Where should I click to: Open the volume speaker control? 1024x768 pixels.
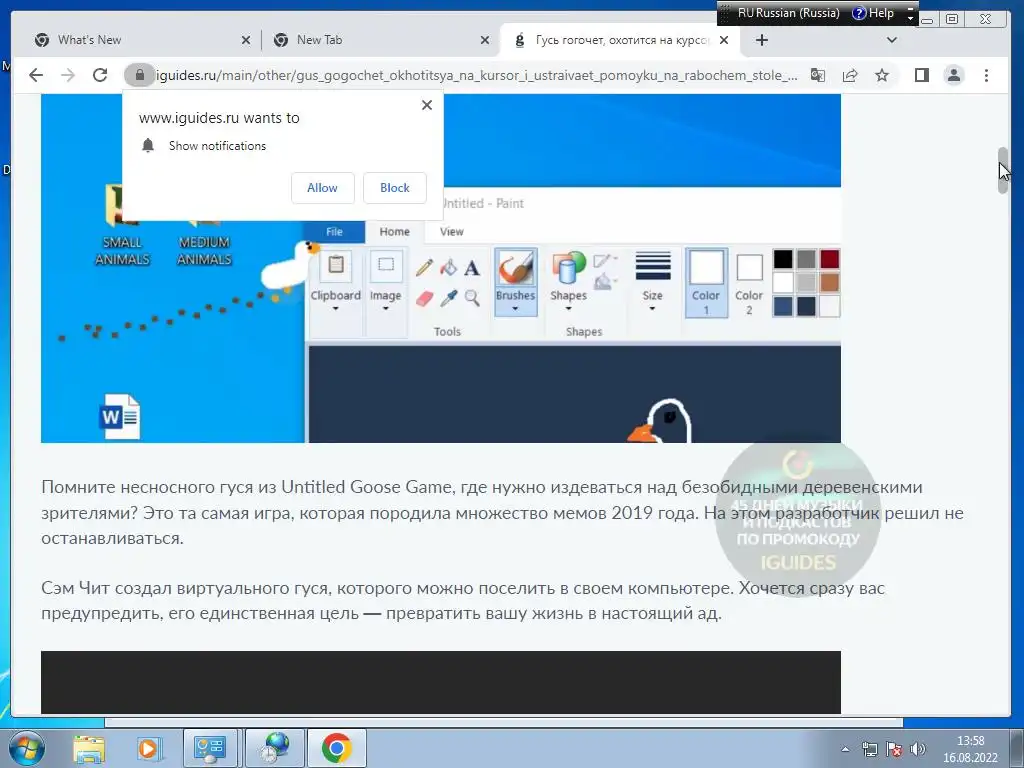coord(918,749)
